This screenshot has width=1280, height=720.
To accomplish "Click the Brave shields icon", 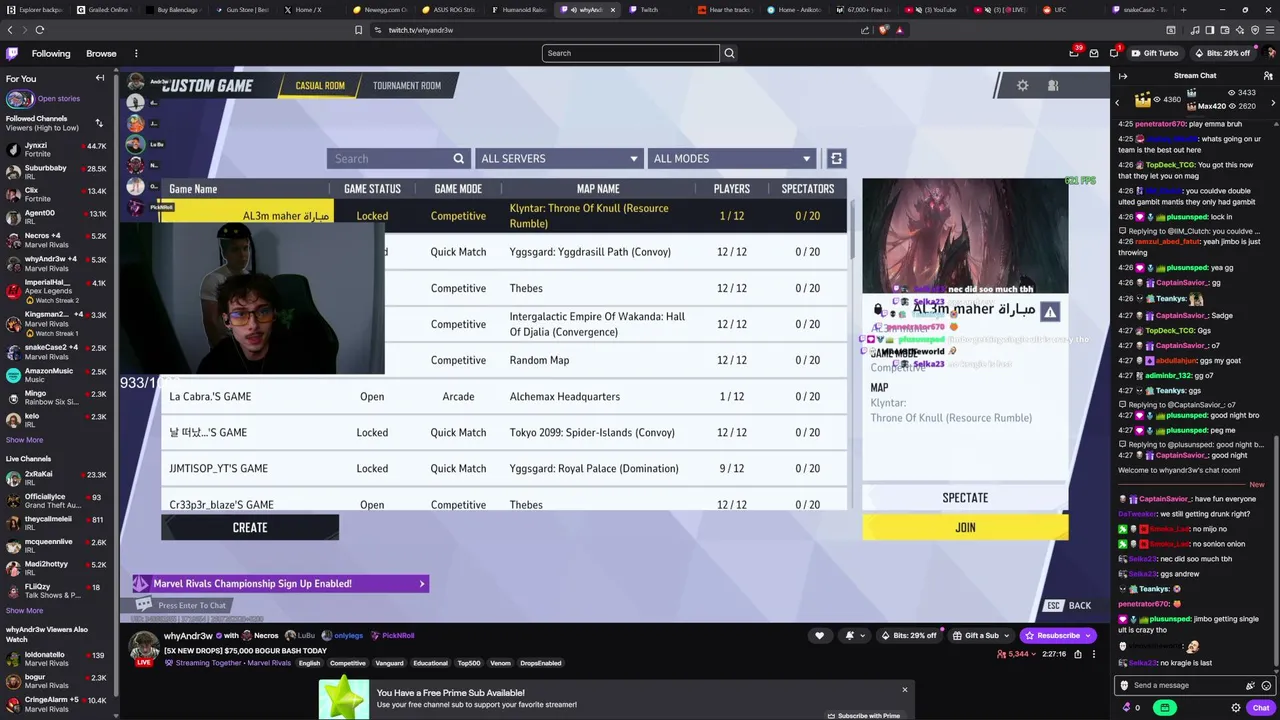I will coord(883,30).
